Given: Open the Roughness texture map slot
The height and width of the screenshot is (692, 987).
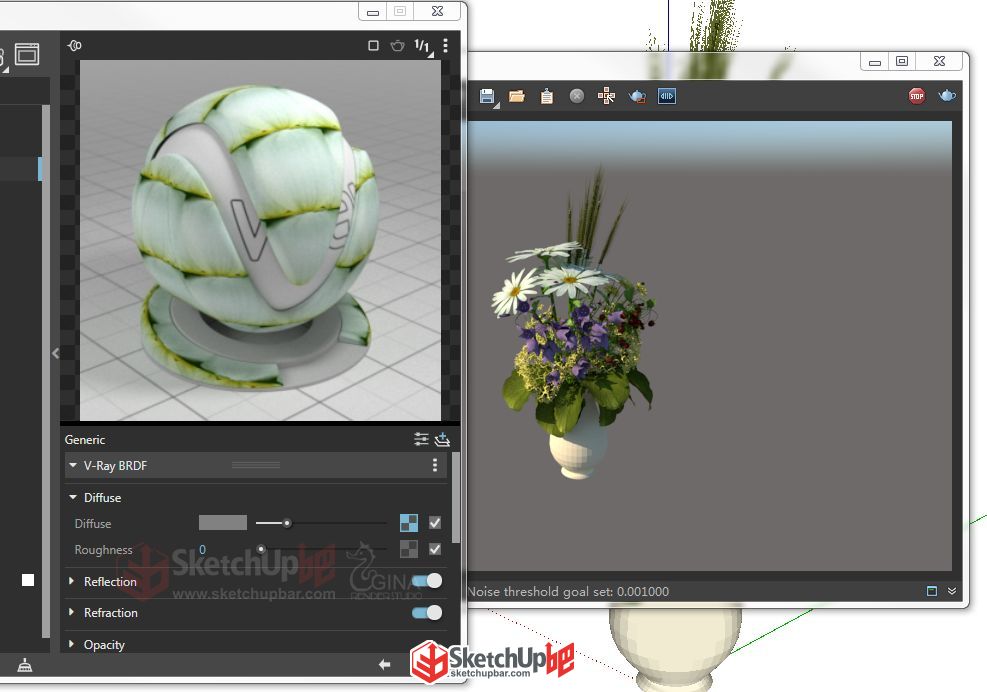Looking at the screenshot, I should 409,549.
